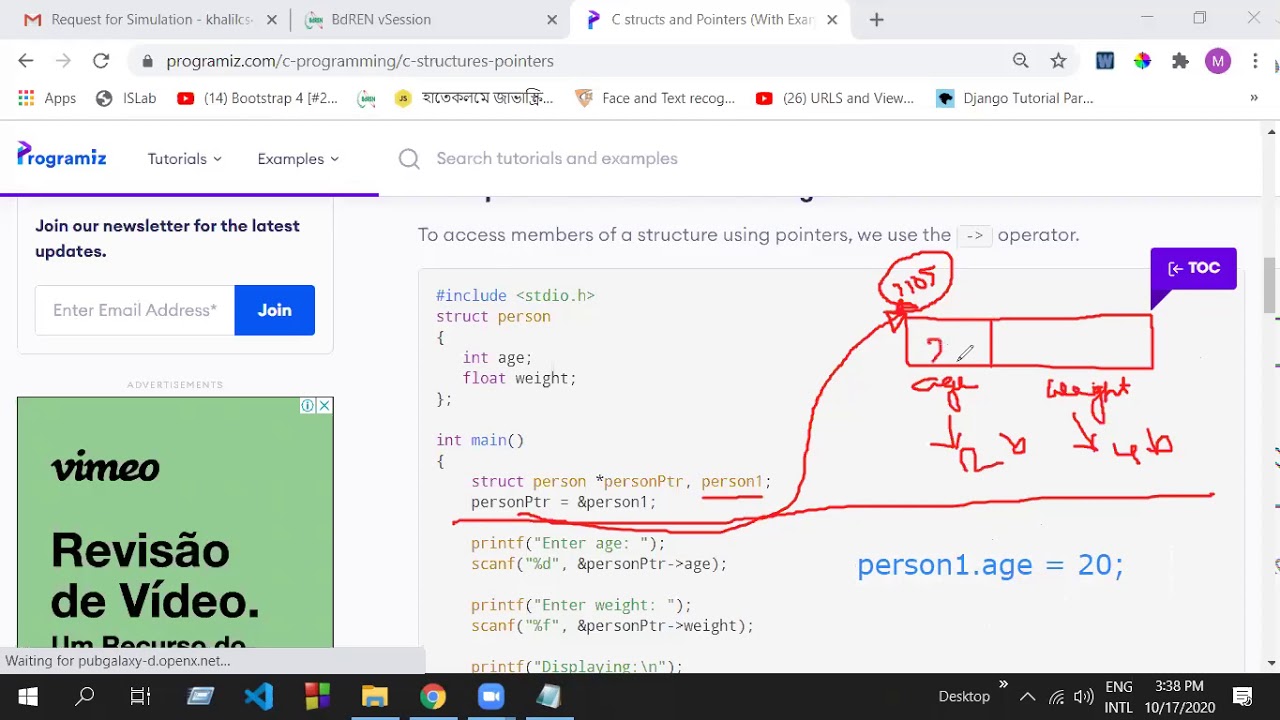
Task: Show hidden system tray icons
Action: click(1027, 697)
